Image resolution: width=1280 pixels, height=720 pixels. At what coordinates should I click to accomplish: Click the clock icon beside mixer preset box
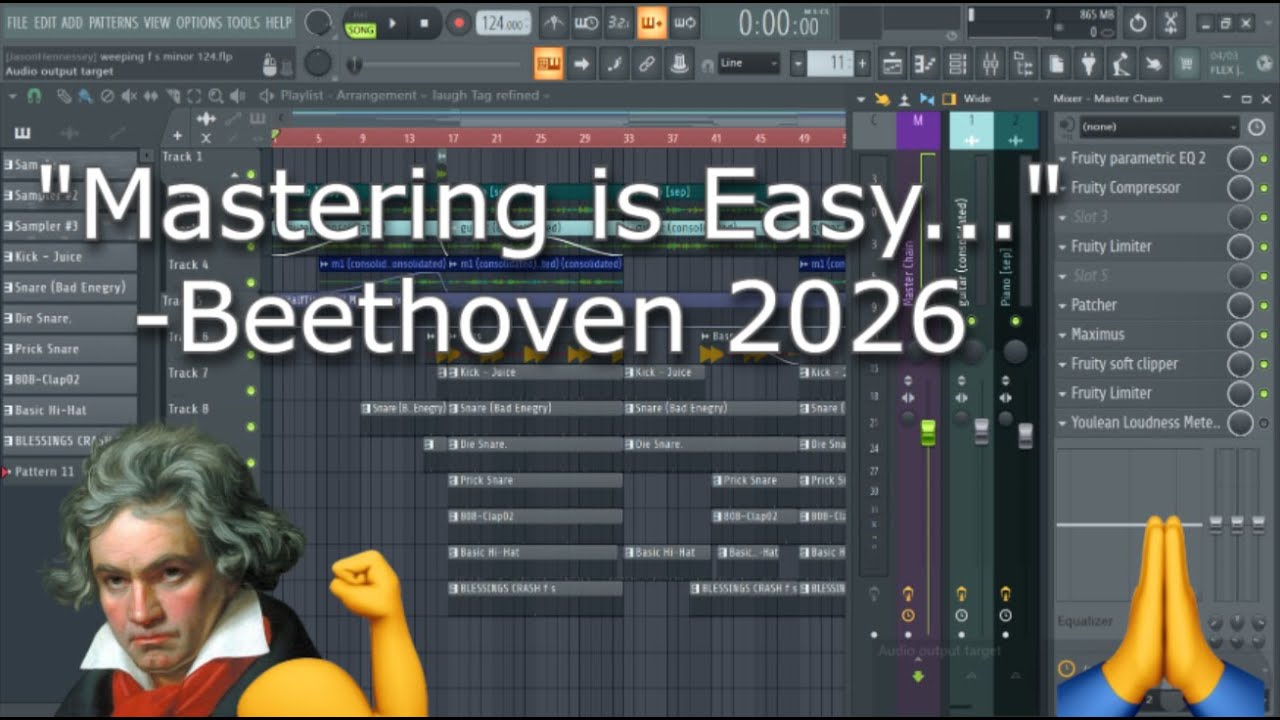[1257, 127]
